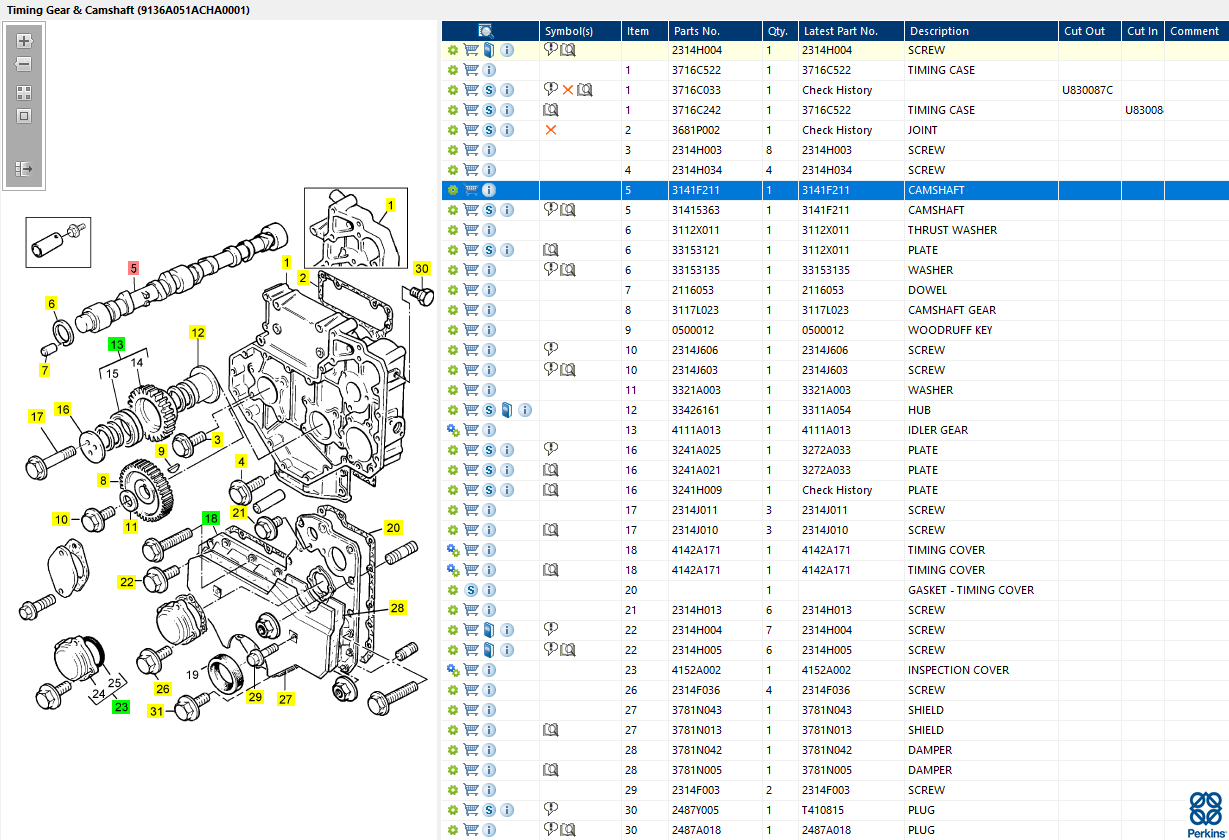Click the Description column header
The image size is (1229, 840).
939,31
